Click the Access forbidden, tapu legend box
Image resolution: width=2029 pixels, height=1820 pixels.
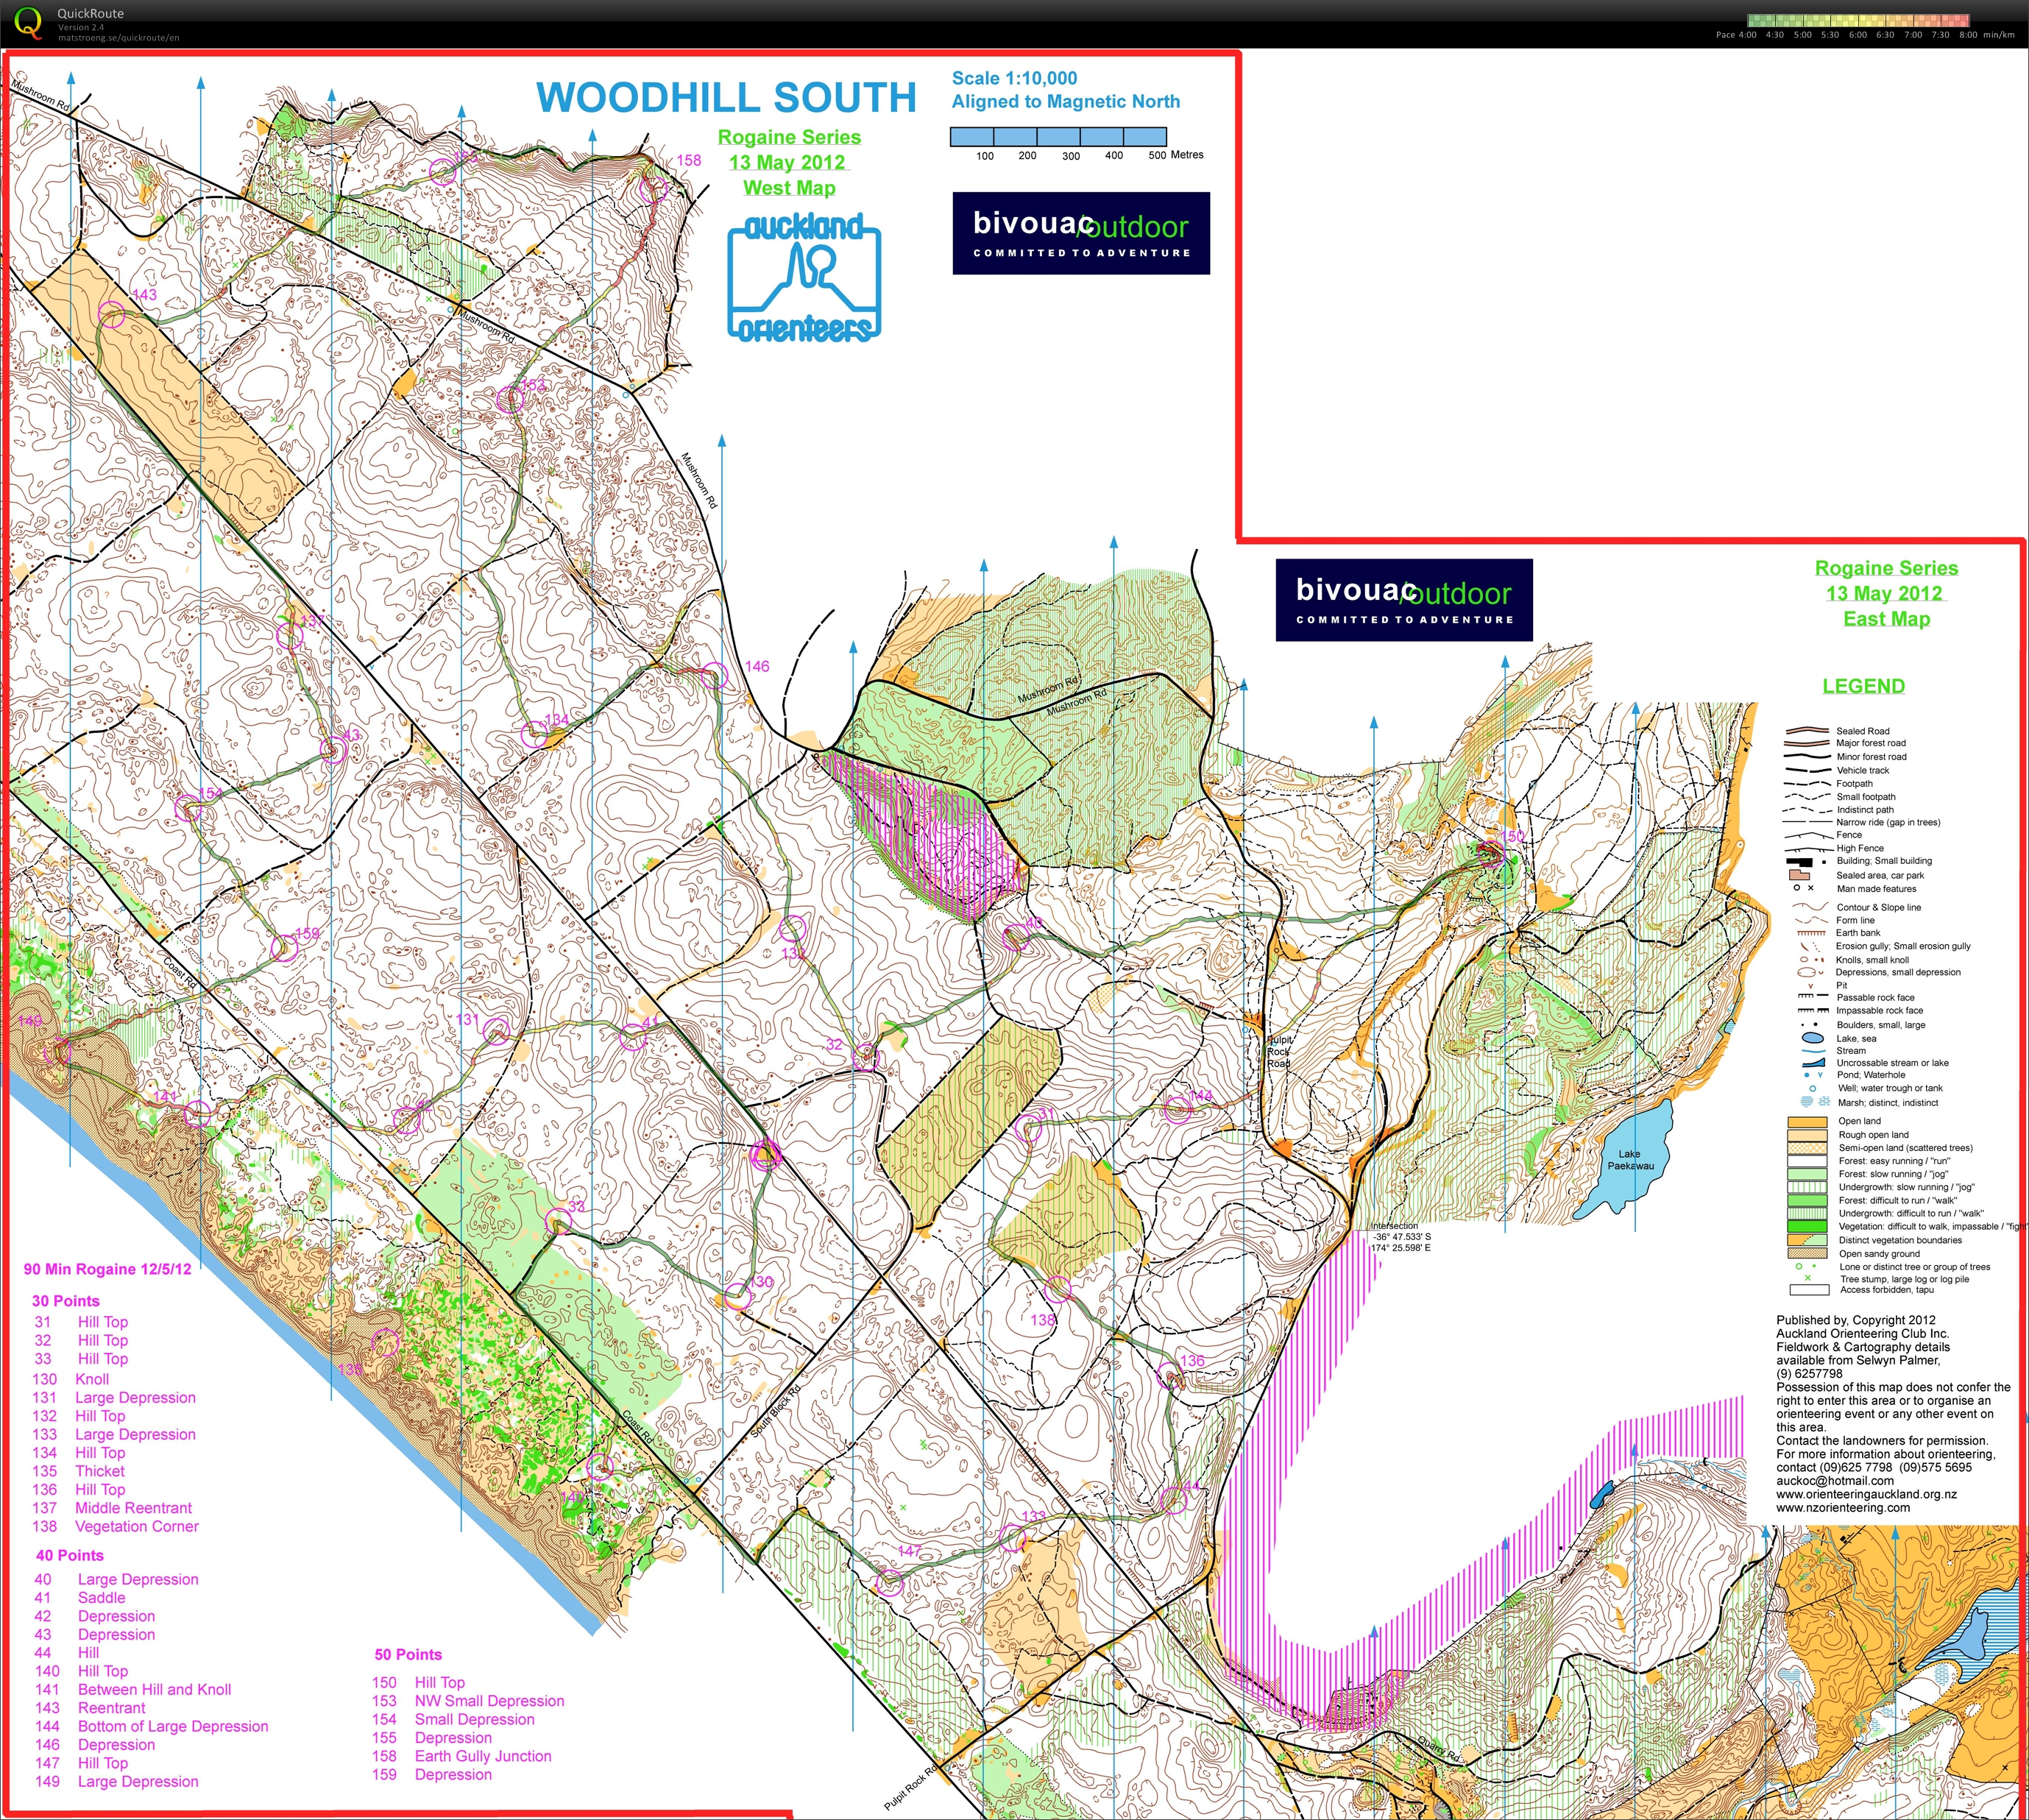[1808, 1290]
